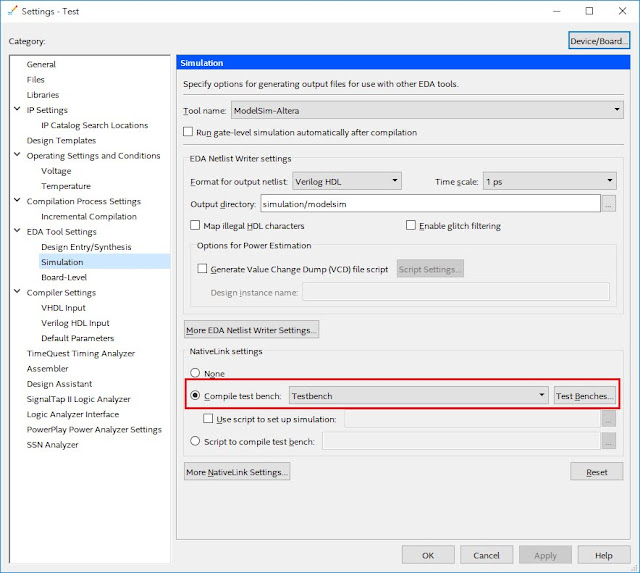640x573 pixels.
Task: Collapse the Compiler Settings node
Action: 17,292
